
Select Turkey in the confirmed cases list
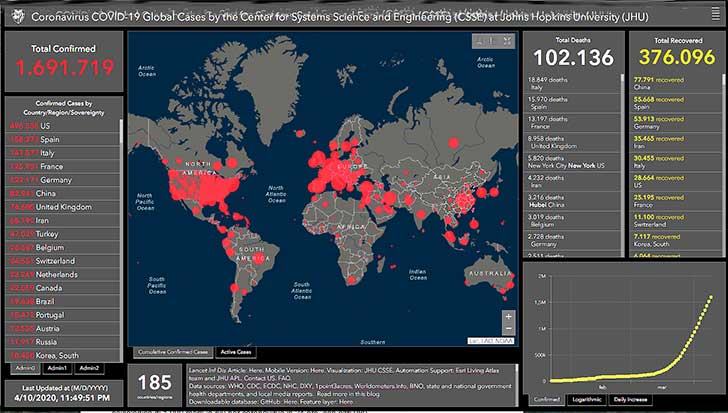click(x=63, y=234)
